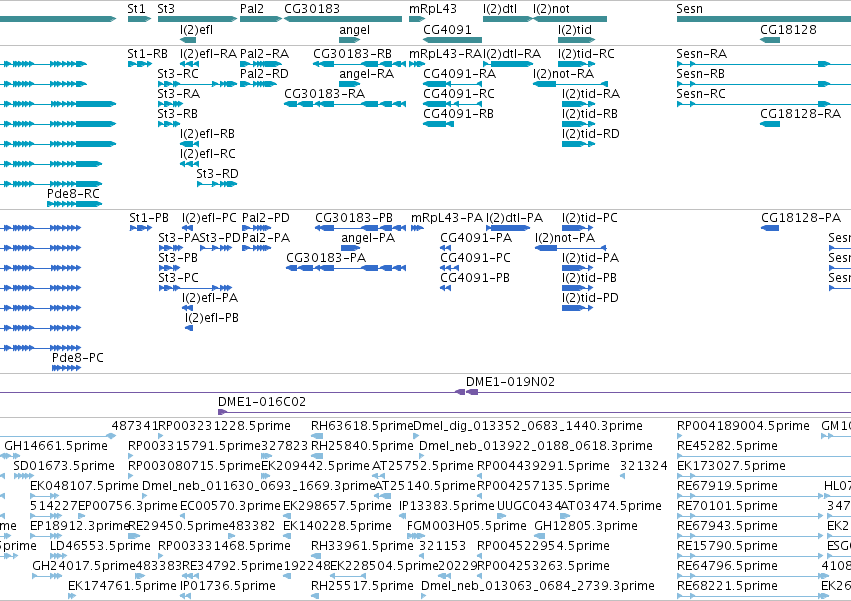The image size is (851, 601).
Task: Select the l(2)not gene label
Action: (x=551, y=9)
